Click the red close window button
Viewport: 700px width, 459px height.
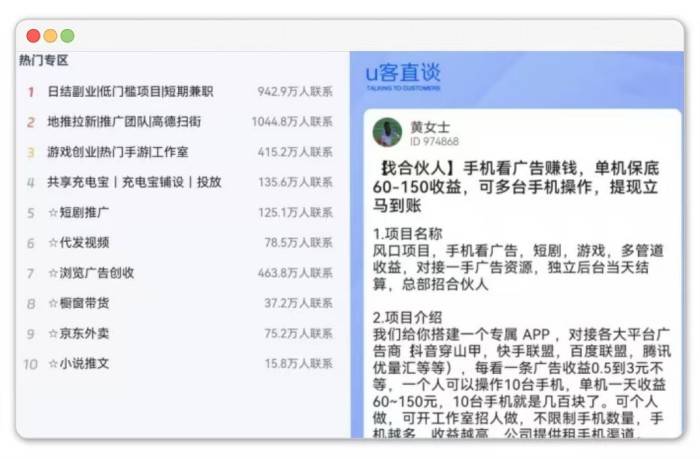point(33,36)
